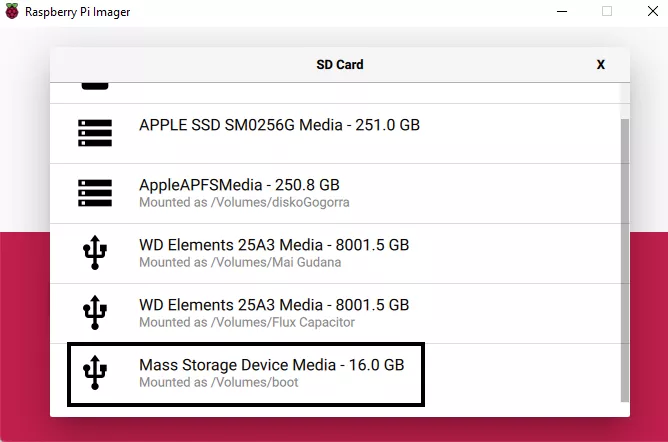This screenshot has height=442, width=668.
Task: Pick WD Elements 25A3 Media label above Flux Capacitor
Action: (x=274, y=305)
